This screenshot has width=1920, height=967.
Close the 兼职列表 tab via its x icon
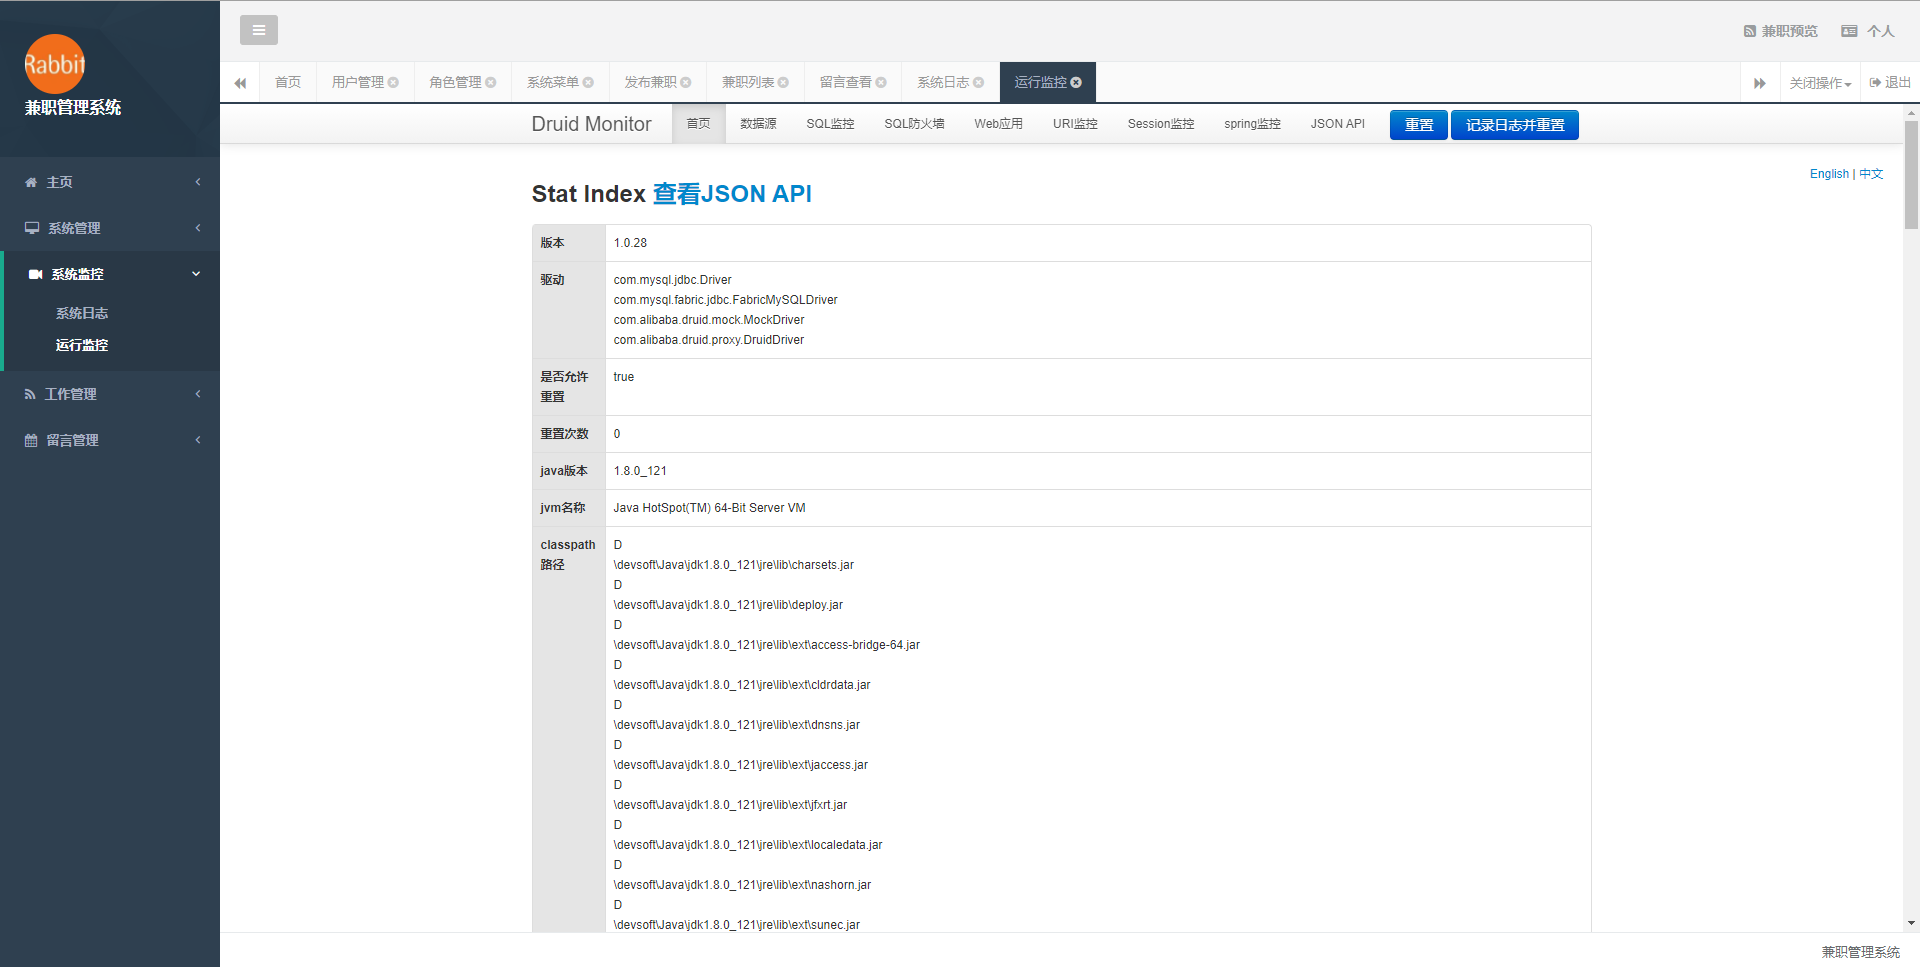(783, 82)
